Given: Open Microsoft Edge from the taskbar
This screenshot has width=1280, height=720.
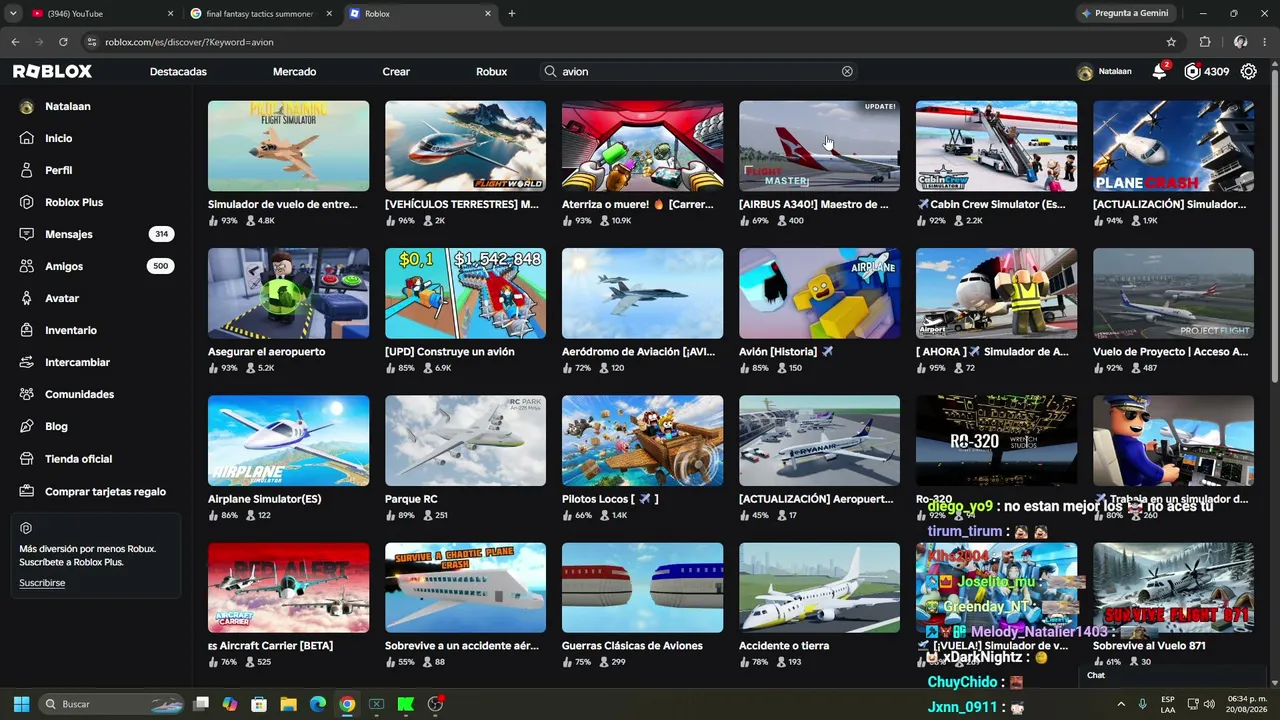Looking at the screenshot, I should 317,704.
